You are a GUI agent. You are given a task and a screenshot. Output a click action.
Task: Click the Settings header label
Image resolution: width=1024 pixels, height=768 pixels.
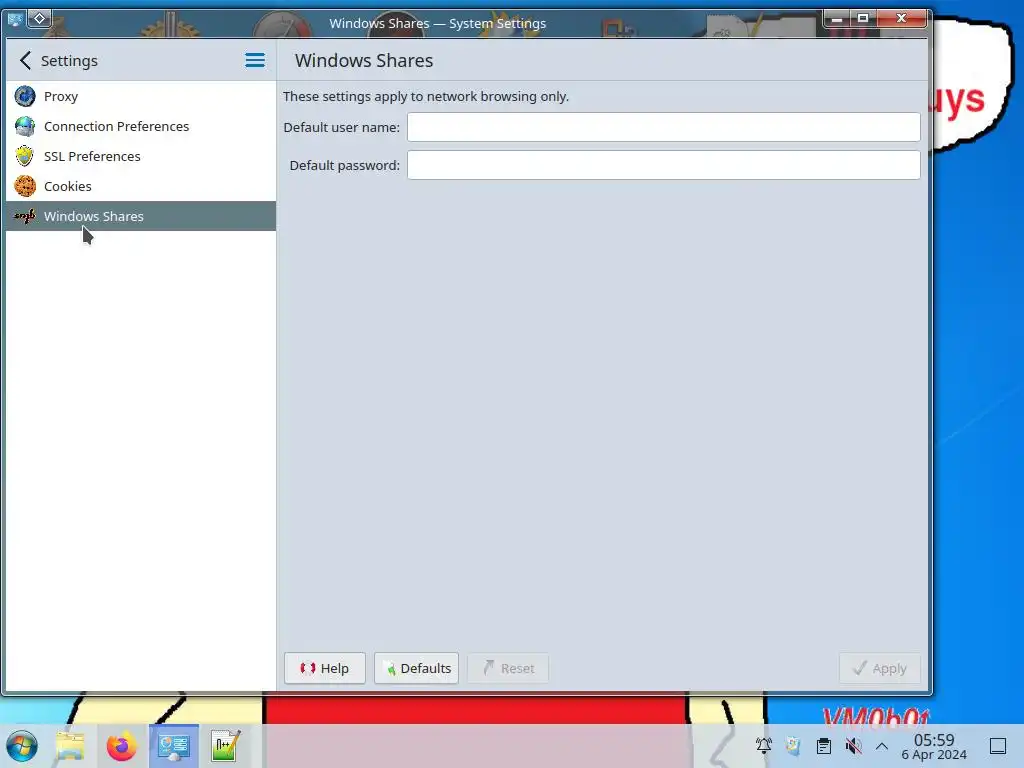coord(69,61)
